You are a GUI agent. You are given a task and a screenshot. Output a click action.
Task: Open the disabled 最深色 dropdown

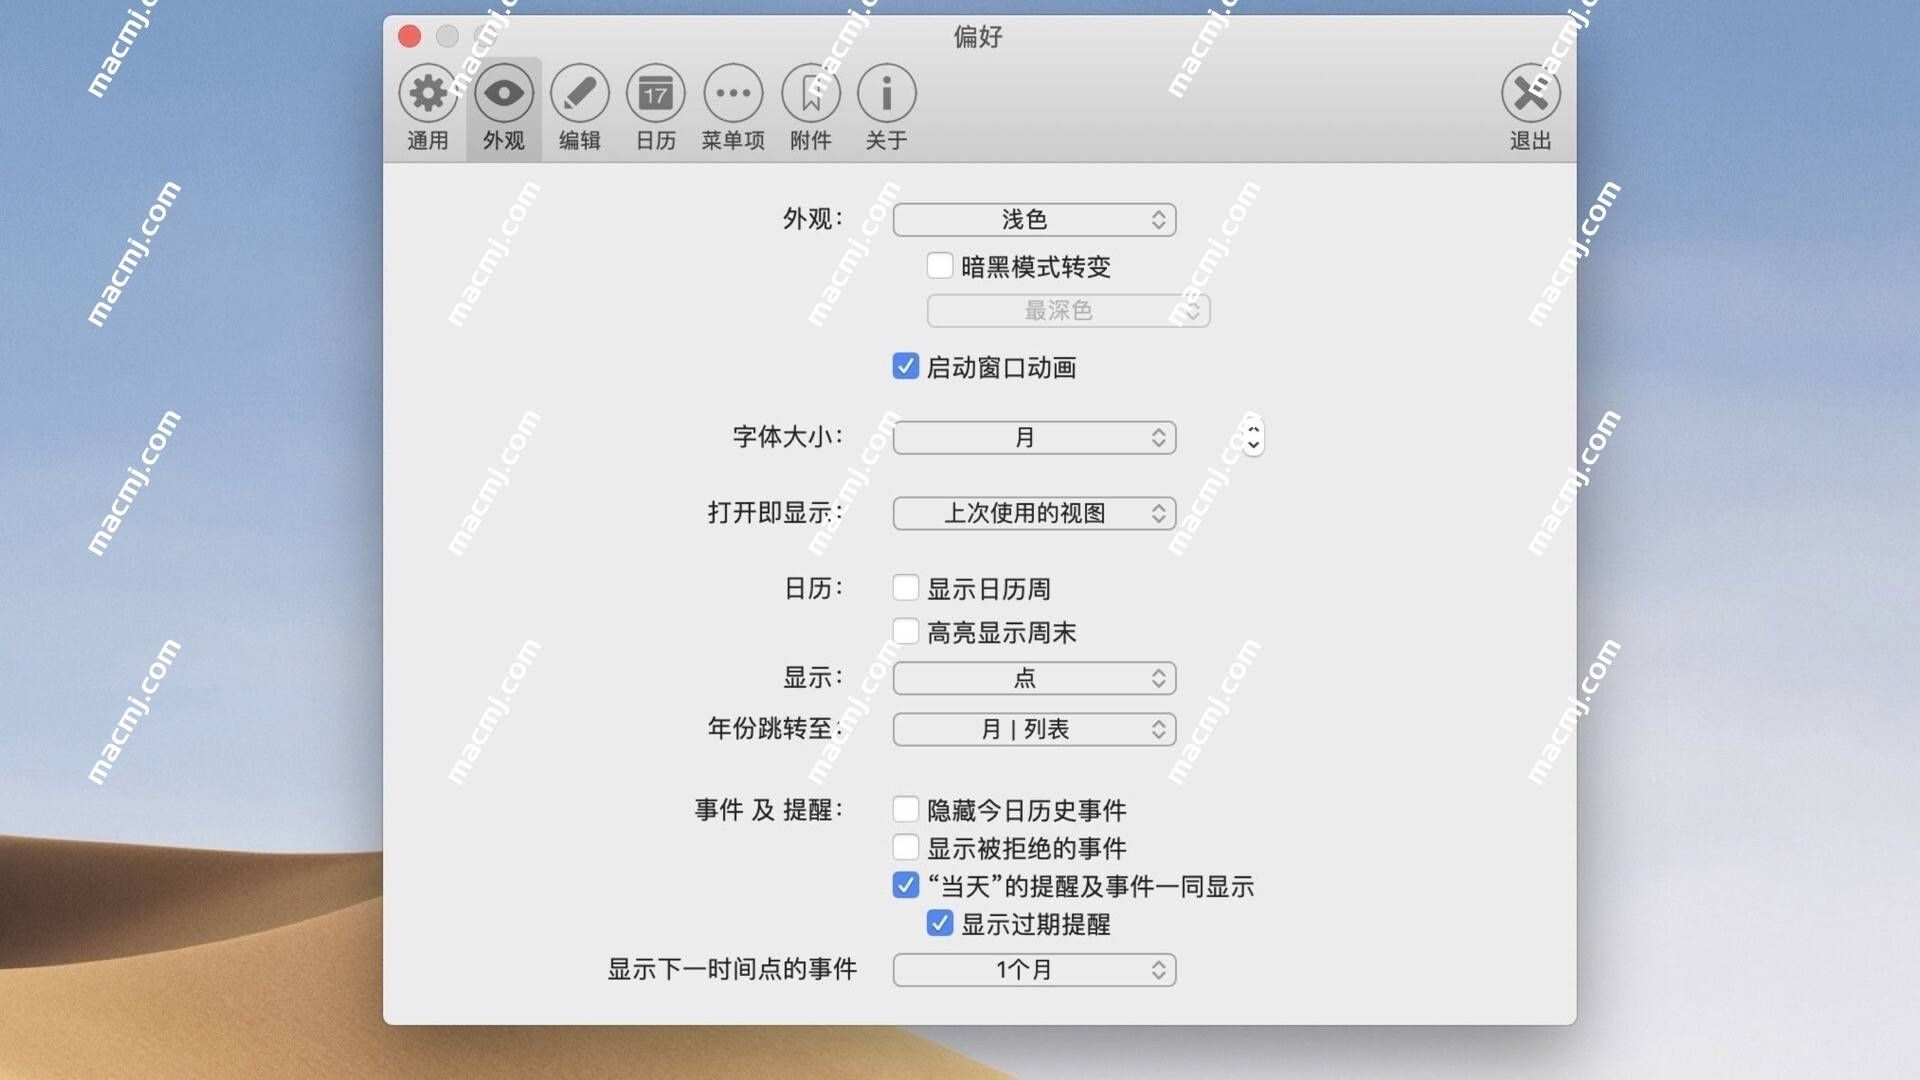click(1068, 311)
